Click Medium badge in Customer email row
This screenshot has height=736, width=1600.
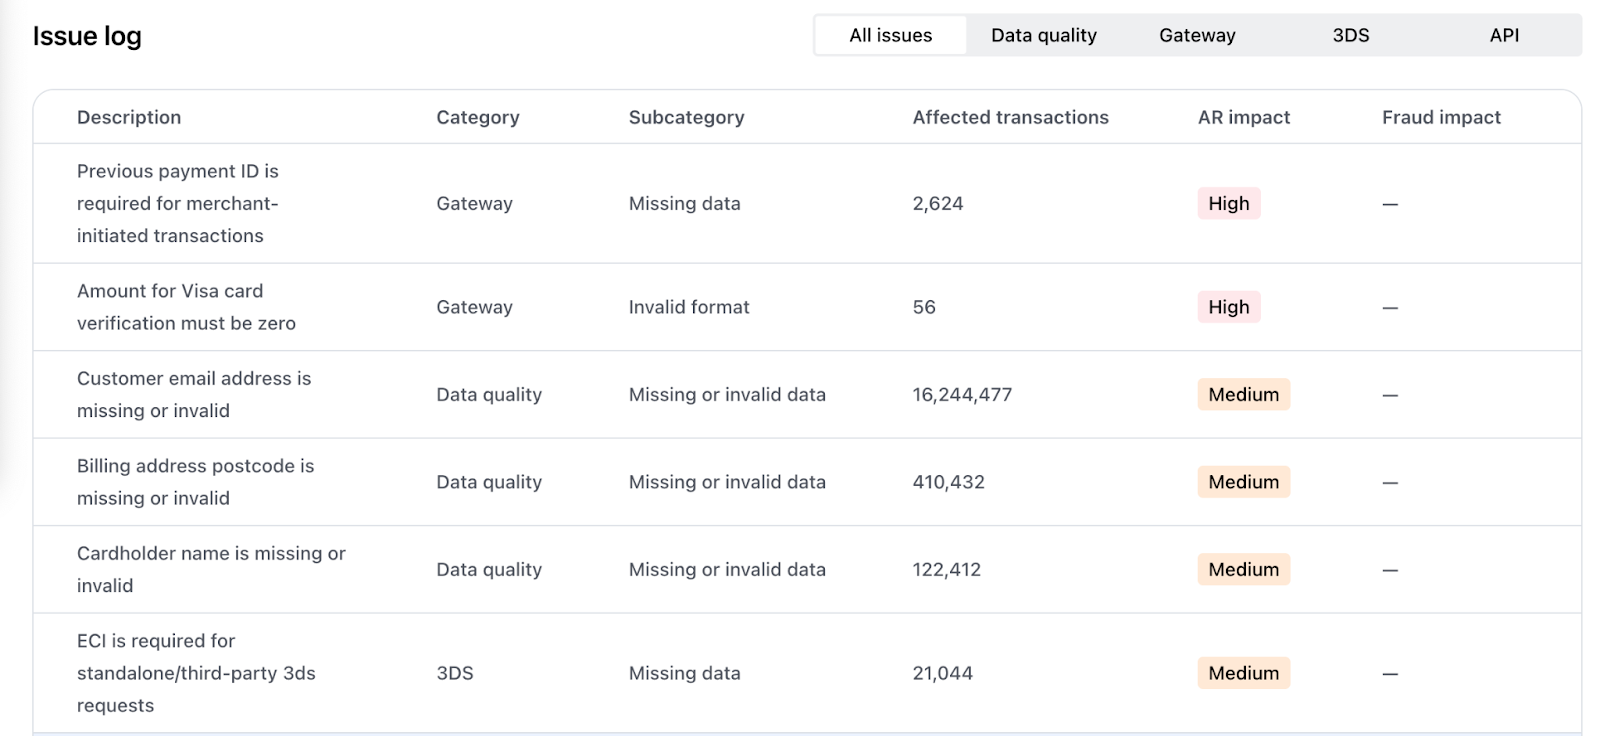tap(1244, 394)
